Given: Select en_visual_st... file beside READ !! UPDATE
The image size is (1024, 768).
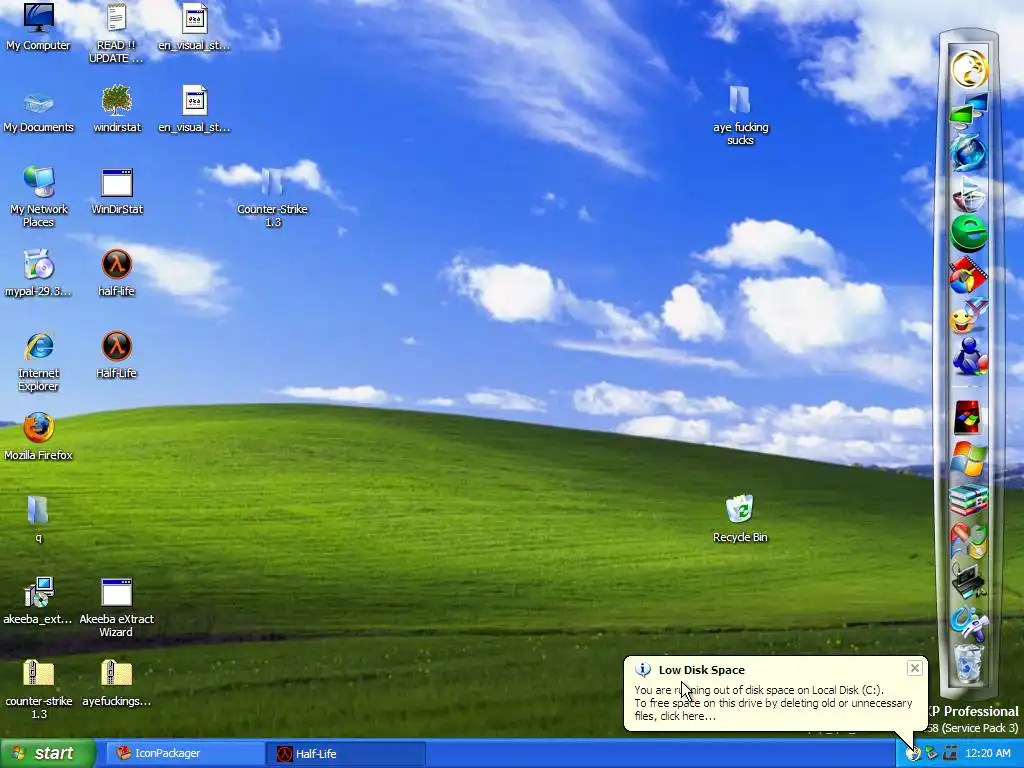Looking at the screenshot, I should click(x=194, y=26).
